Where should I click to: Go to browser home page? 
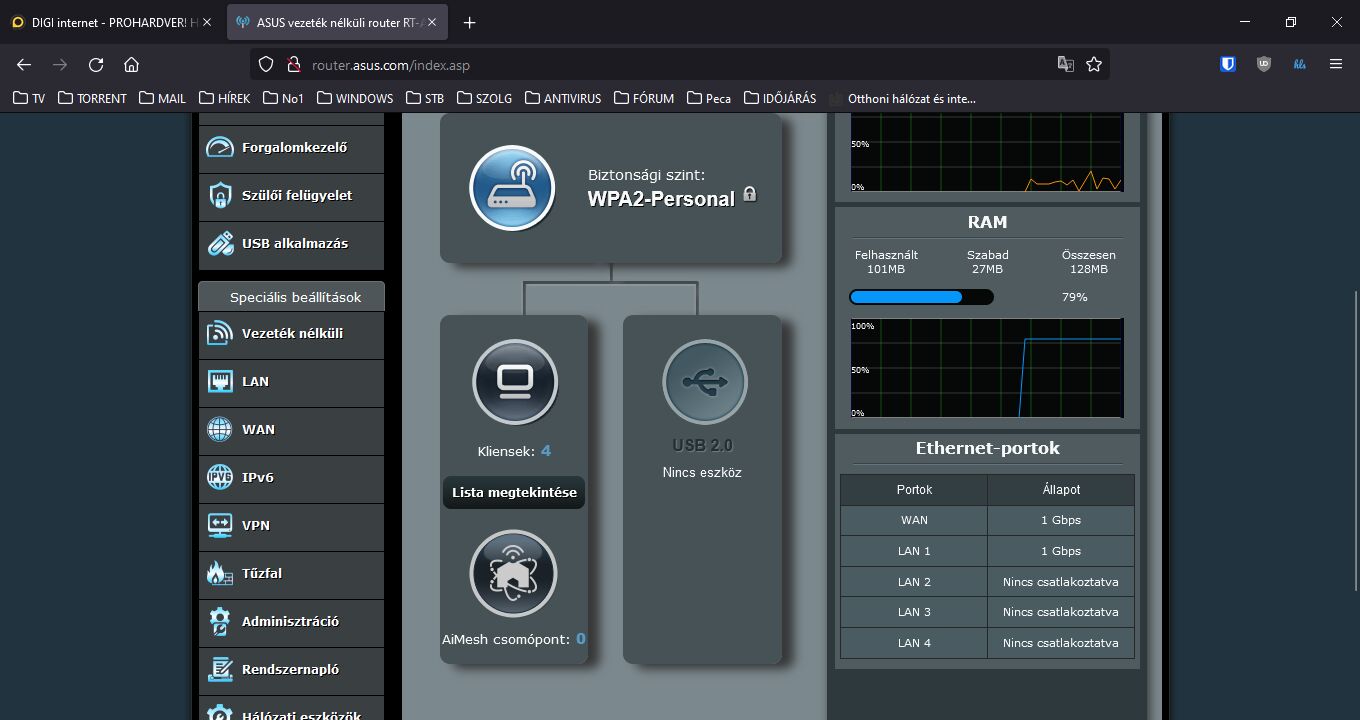click(x=131, y=64)
